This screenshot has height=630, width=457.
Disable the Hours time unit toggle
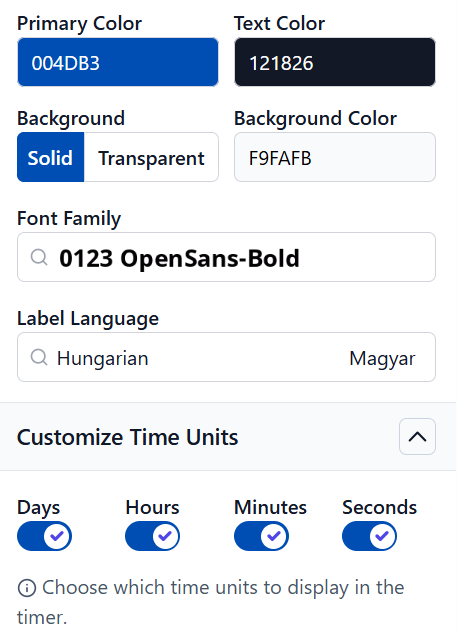pos(152,536)
